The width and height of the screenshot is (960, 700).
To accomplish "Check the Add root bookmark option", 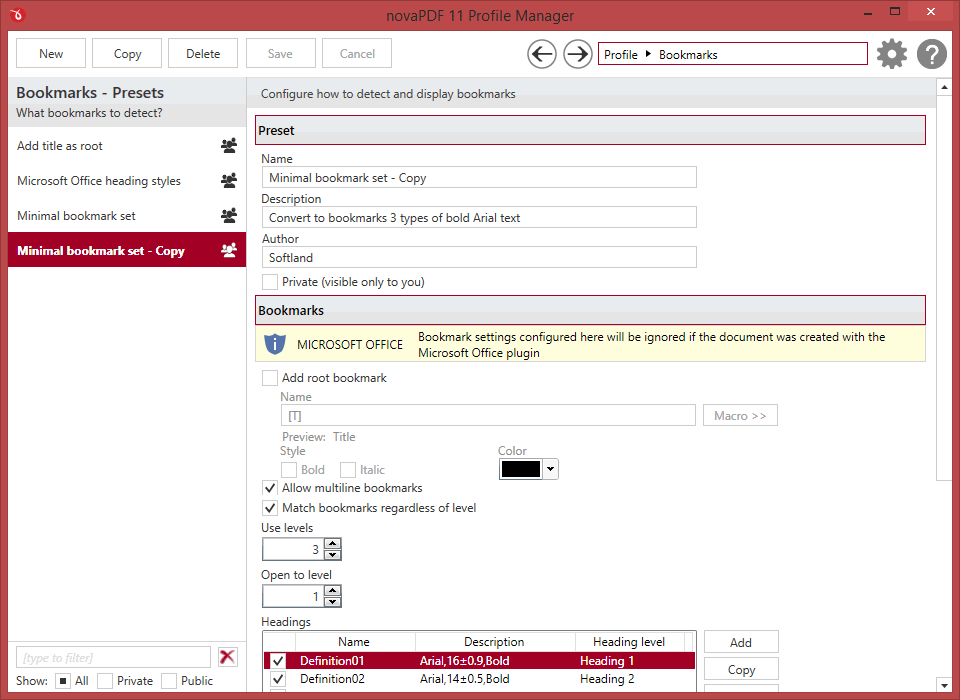I will (269, 378).
